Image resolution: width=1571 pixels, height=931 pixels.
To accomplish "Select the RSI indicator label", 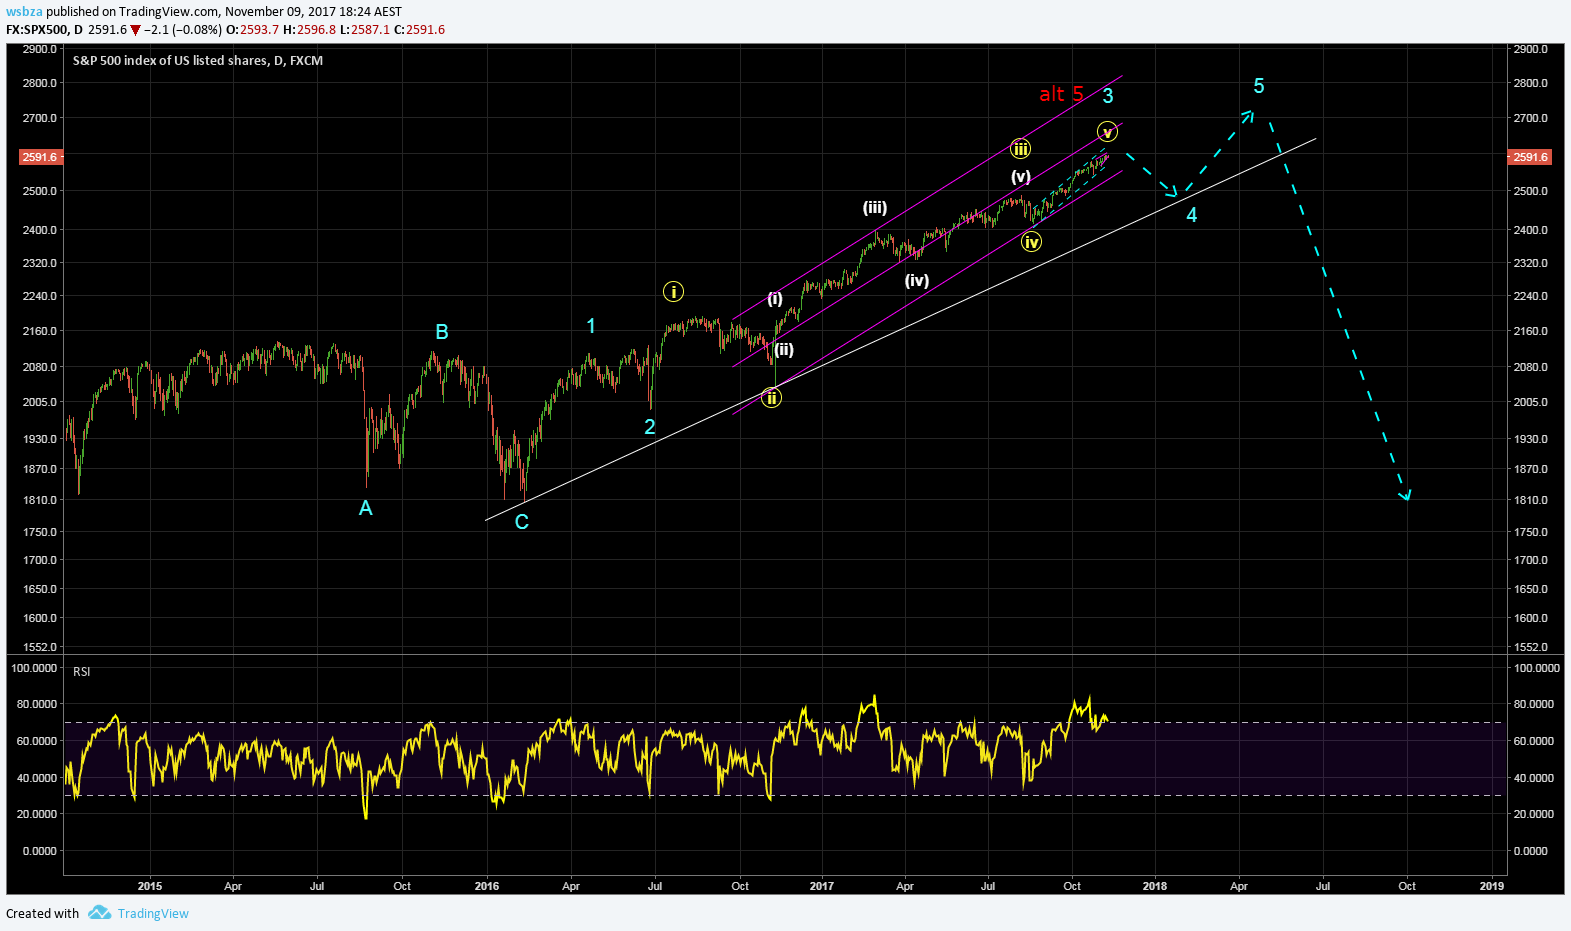I will click(82, 672).
